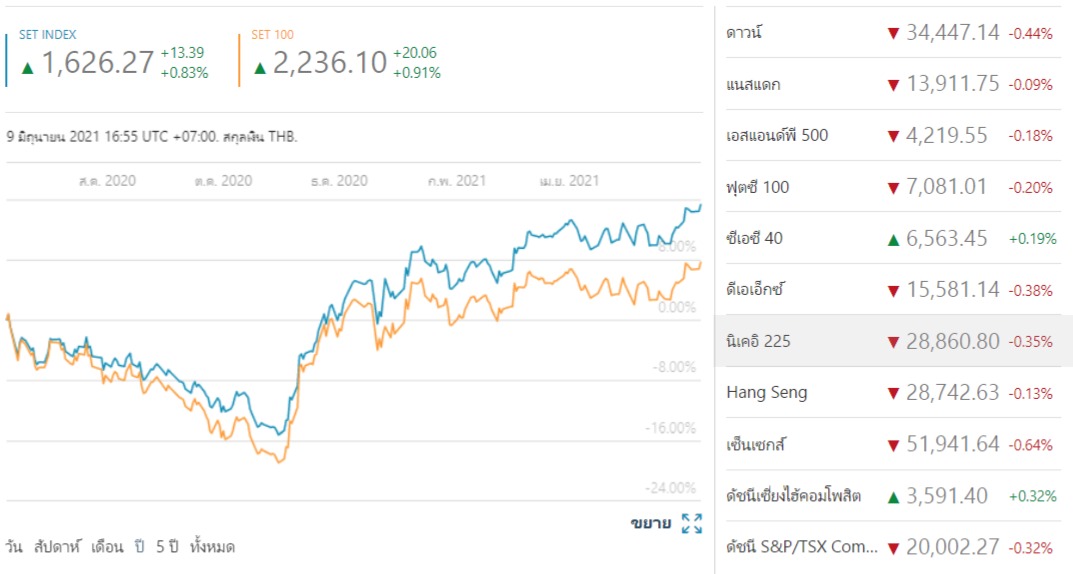Click the green up triangle beside 2,236.10
The height and width of the screenshot is (574, 1073).
pos(260,67)
